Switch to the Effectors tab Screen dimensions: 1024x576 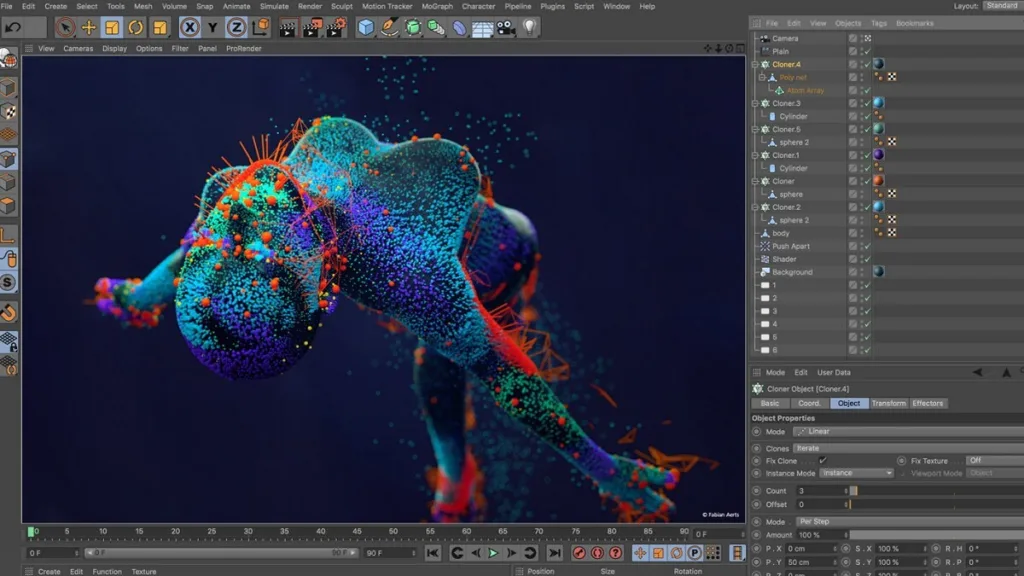927,403
